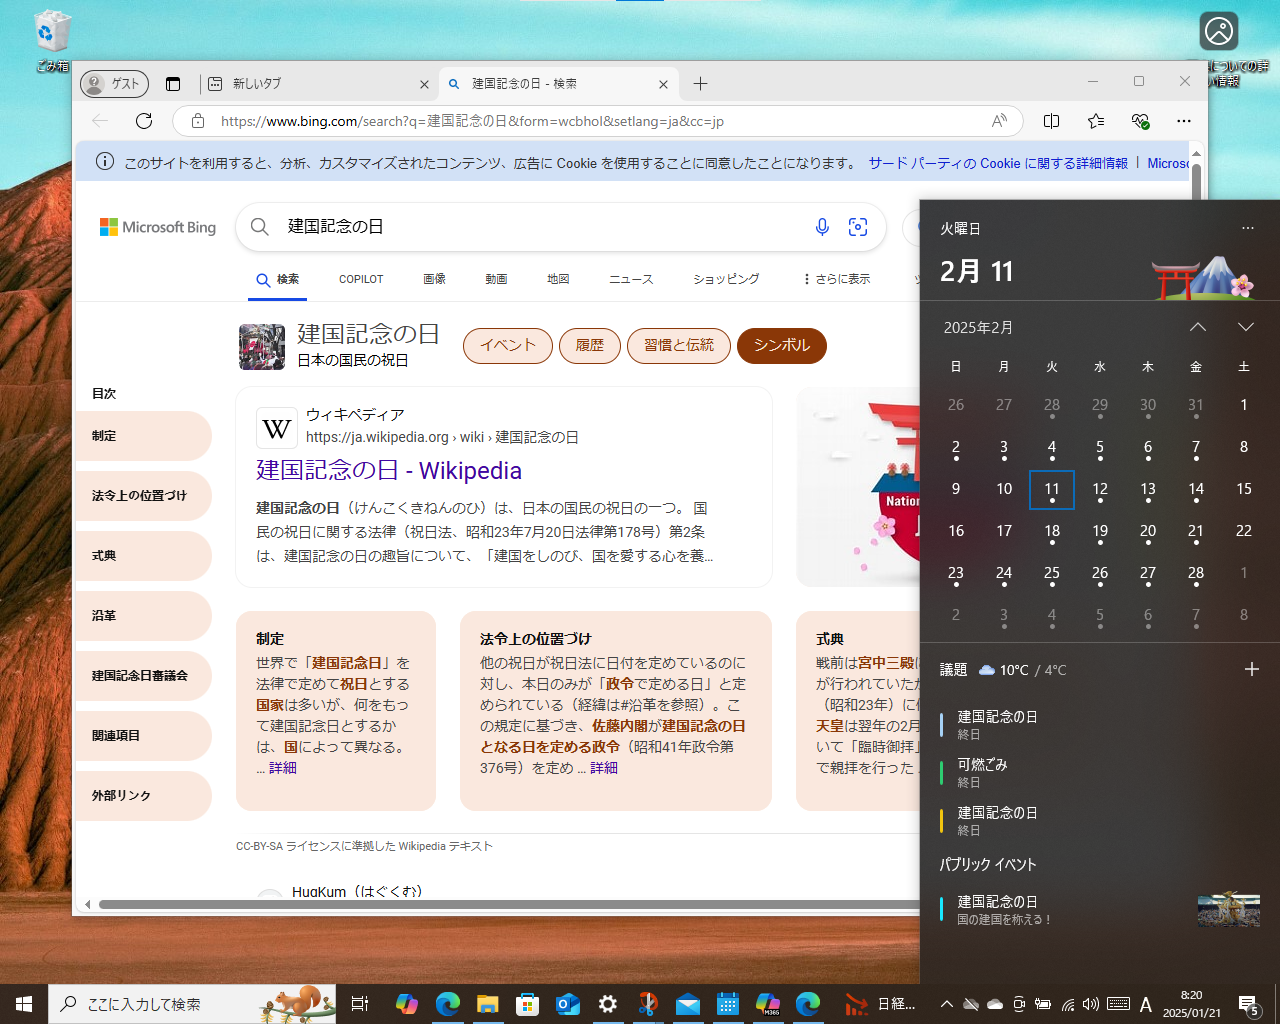Mute system volume via the speaker icon

1092,1004
